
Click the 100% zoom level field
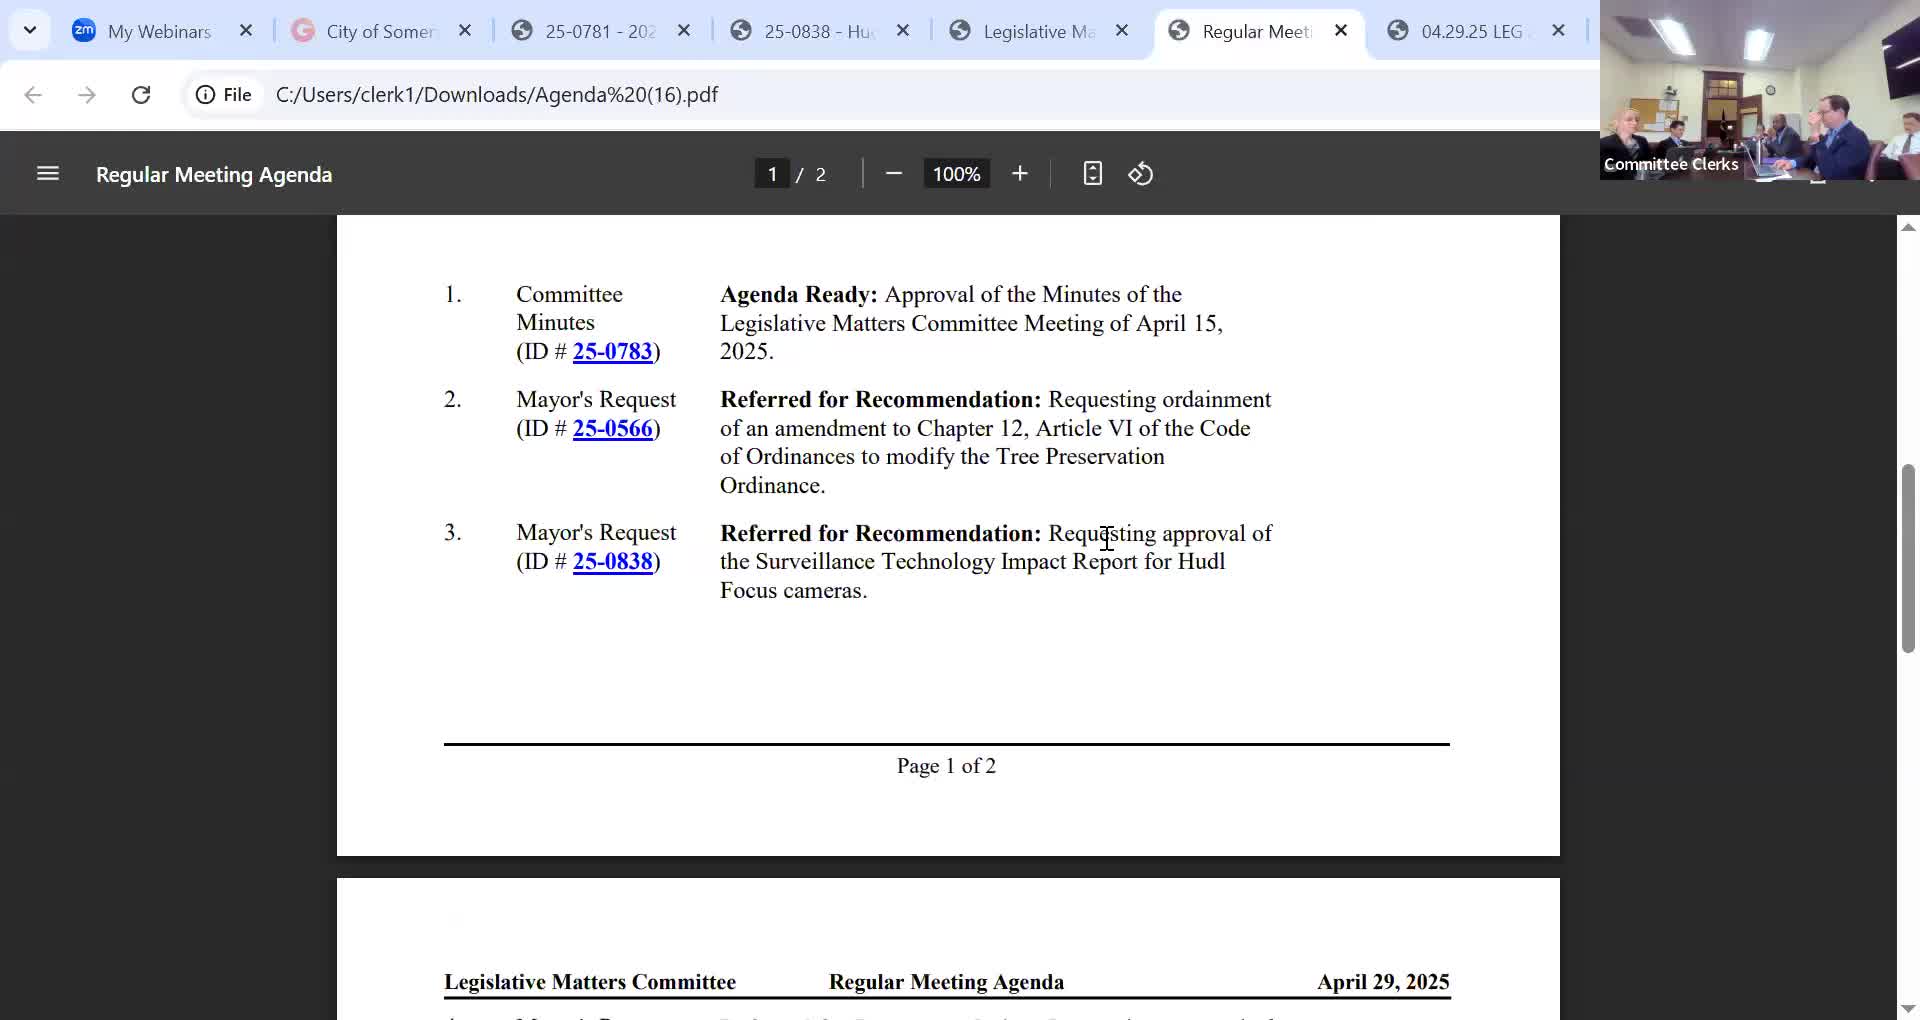(956, 174)
